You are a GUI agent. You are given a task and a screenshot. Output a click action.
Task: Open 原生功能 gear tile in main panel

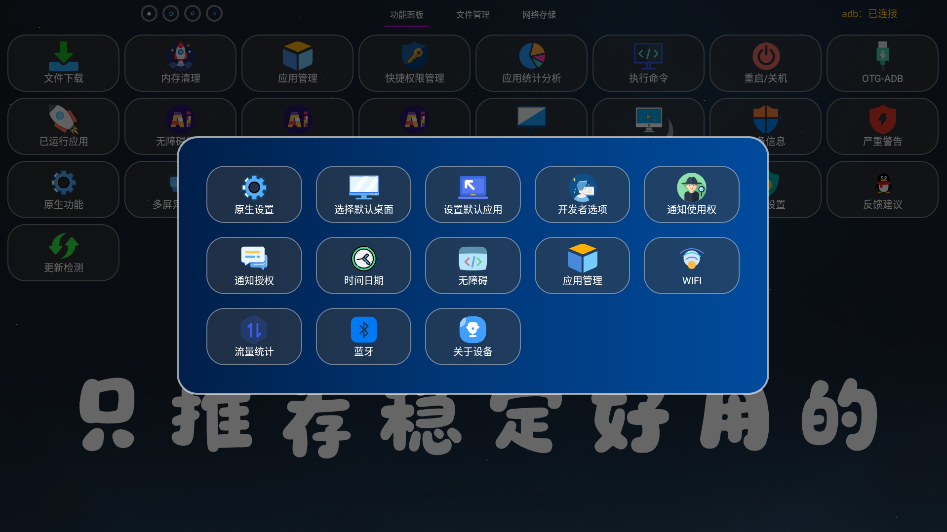click(x=63, y=190)
